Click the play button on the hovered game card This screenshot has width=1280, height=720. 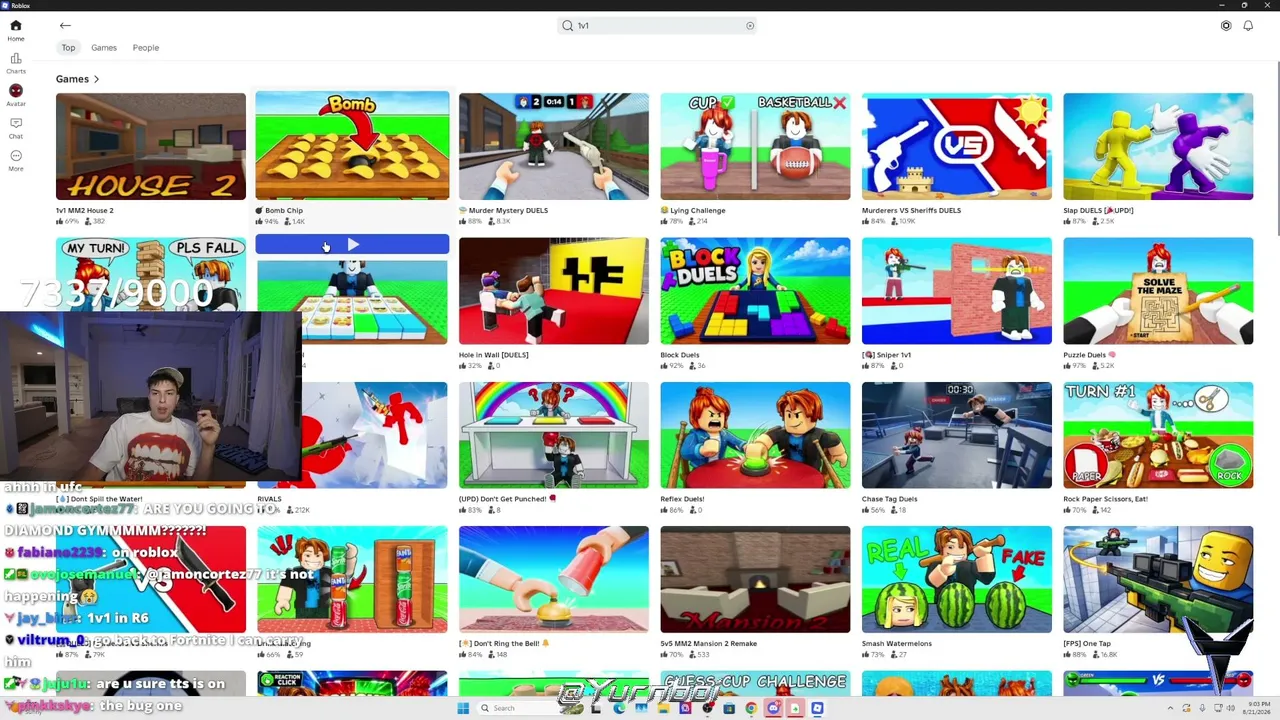pyautogui.click(x=352, y=245)
